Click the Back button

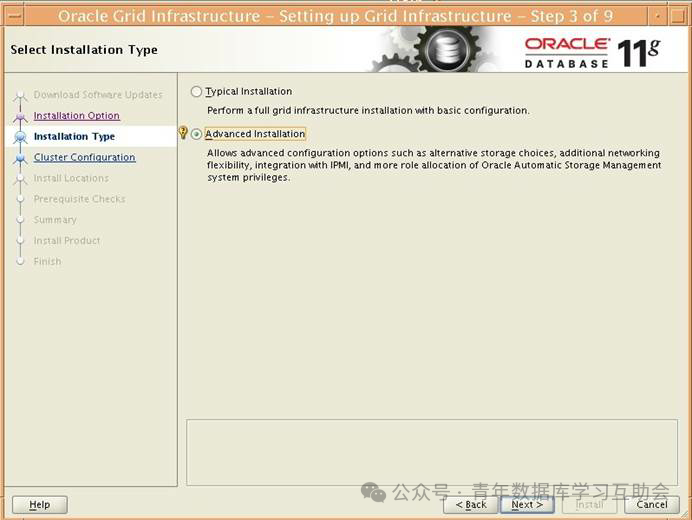tap(470, 505)
